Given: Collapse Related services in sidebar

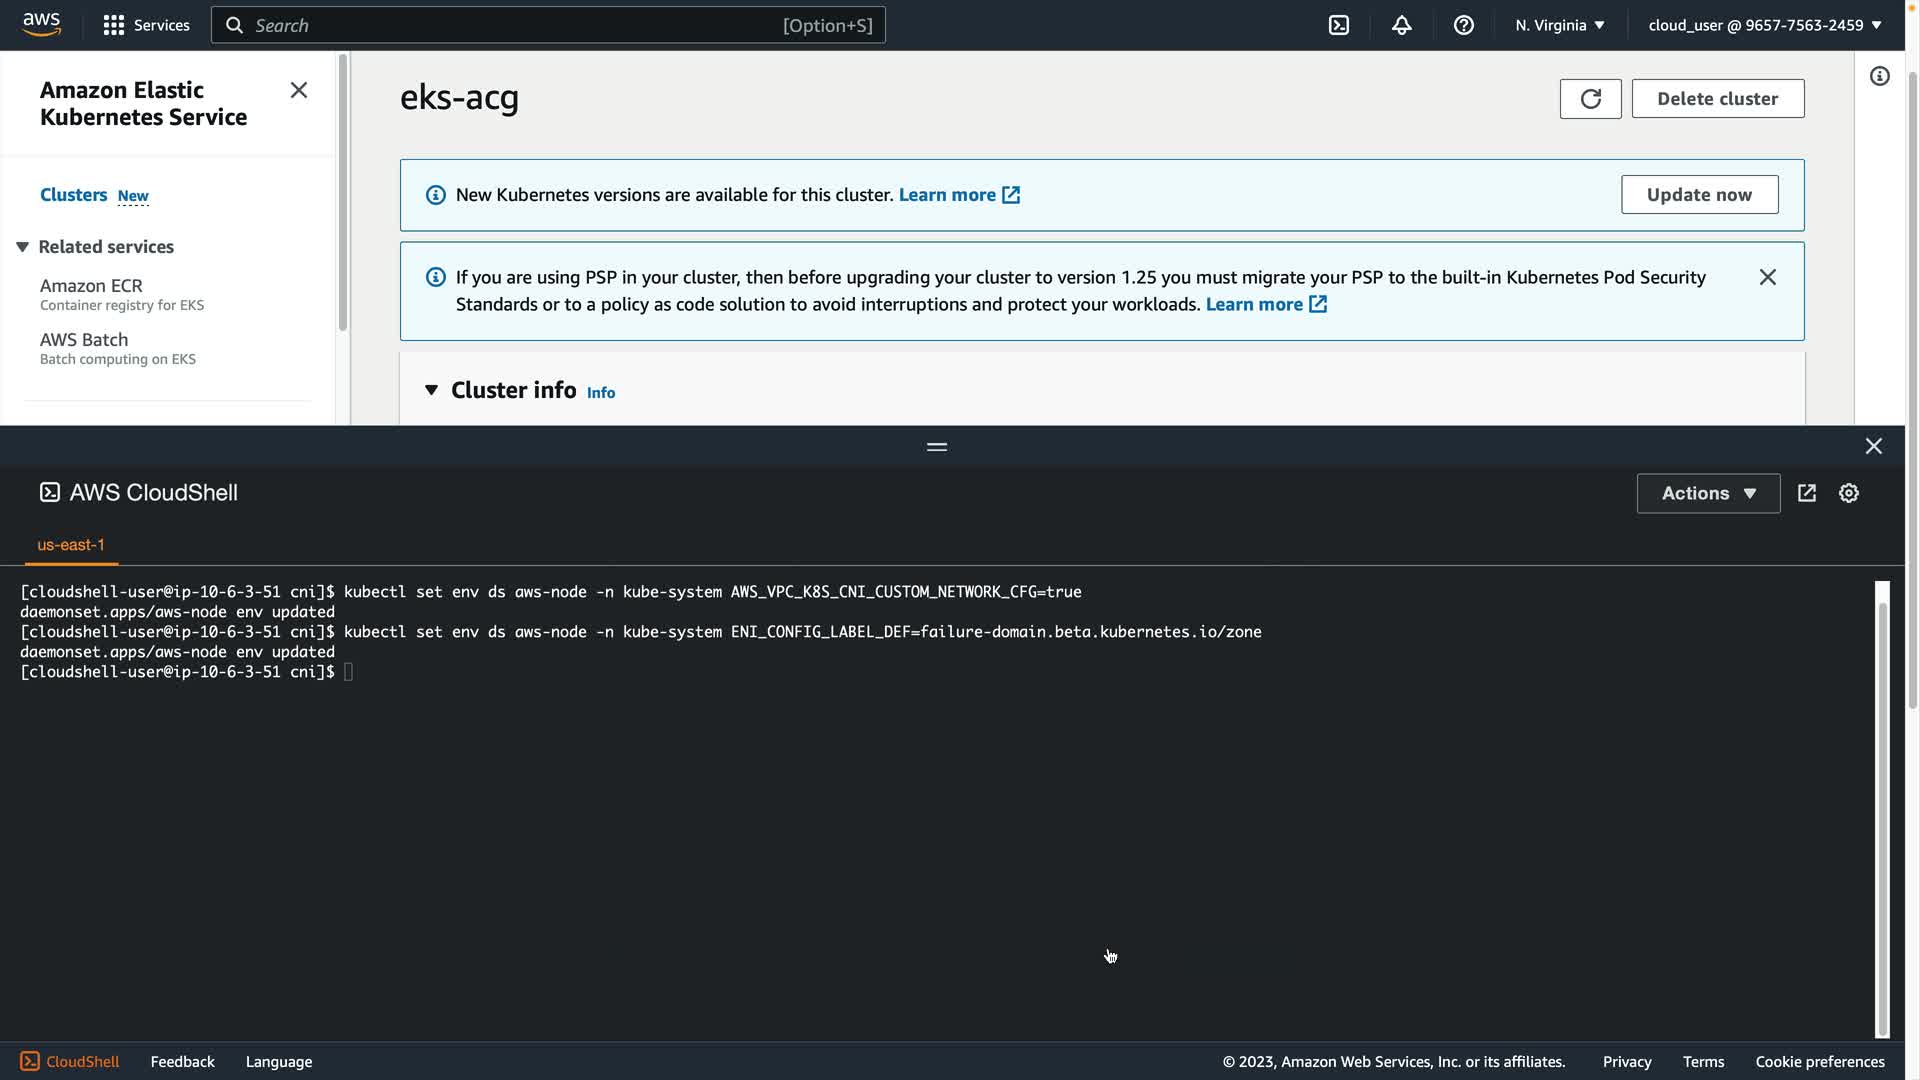Looking at the screenshot, I should coord(22,247).
